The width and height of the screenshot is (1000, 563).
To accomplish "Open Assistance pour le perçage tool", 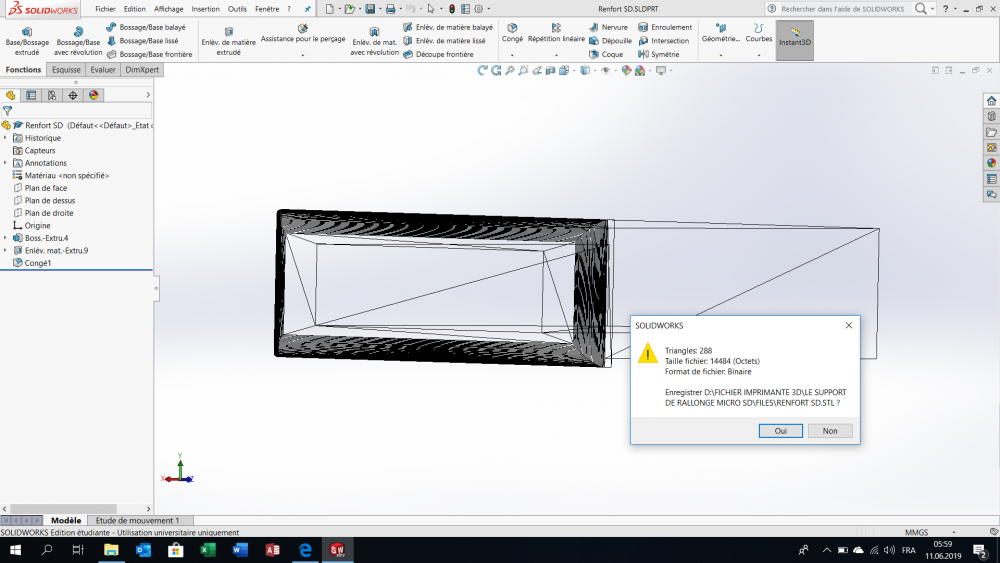I will point(303,33).
